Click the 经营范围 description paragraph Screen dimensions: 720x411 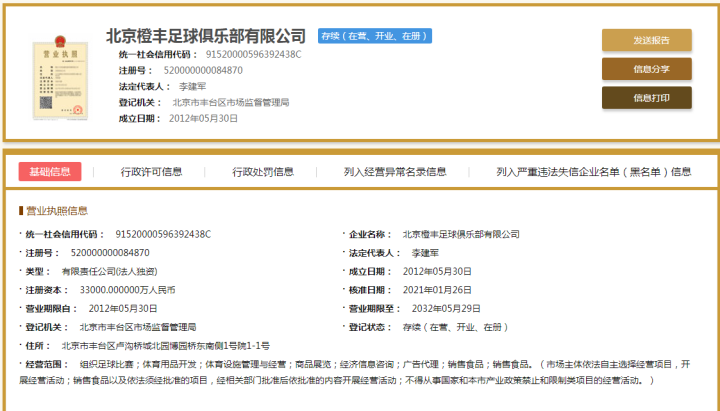[x=360, y=372]
